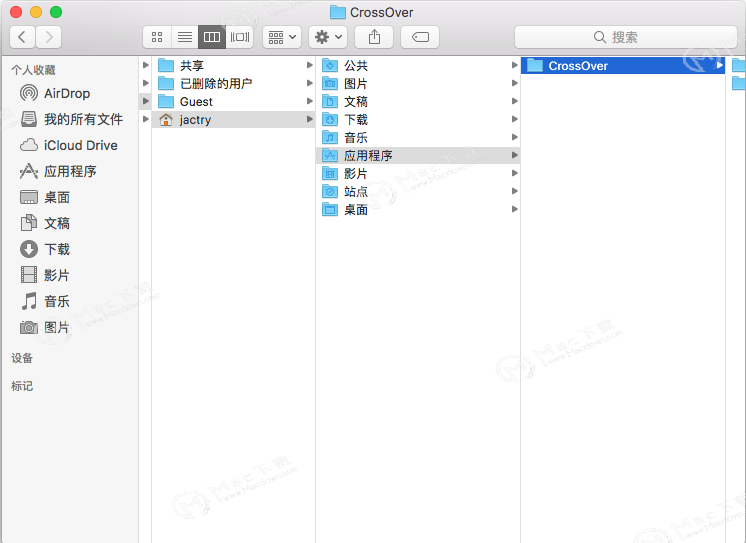The height and width of the screenshot is (543, 746).
Task: Select the jactry home folder
Action: (x=233, y=119)
